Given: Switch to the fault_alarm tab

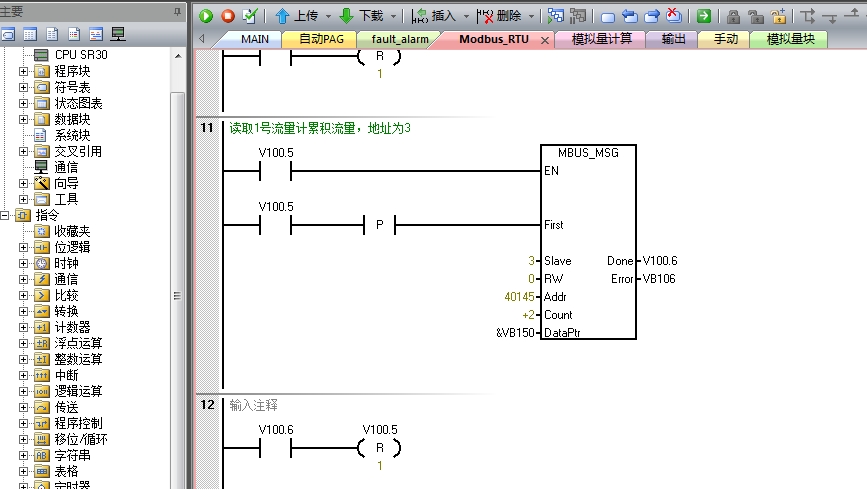Looking at the screenshot, I should click(400, 40).
